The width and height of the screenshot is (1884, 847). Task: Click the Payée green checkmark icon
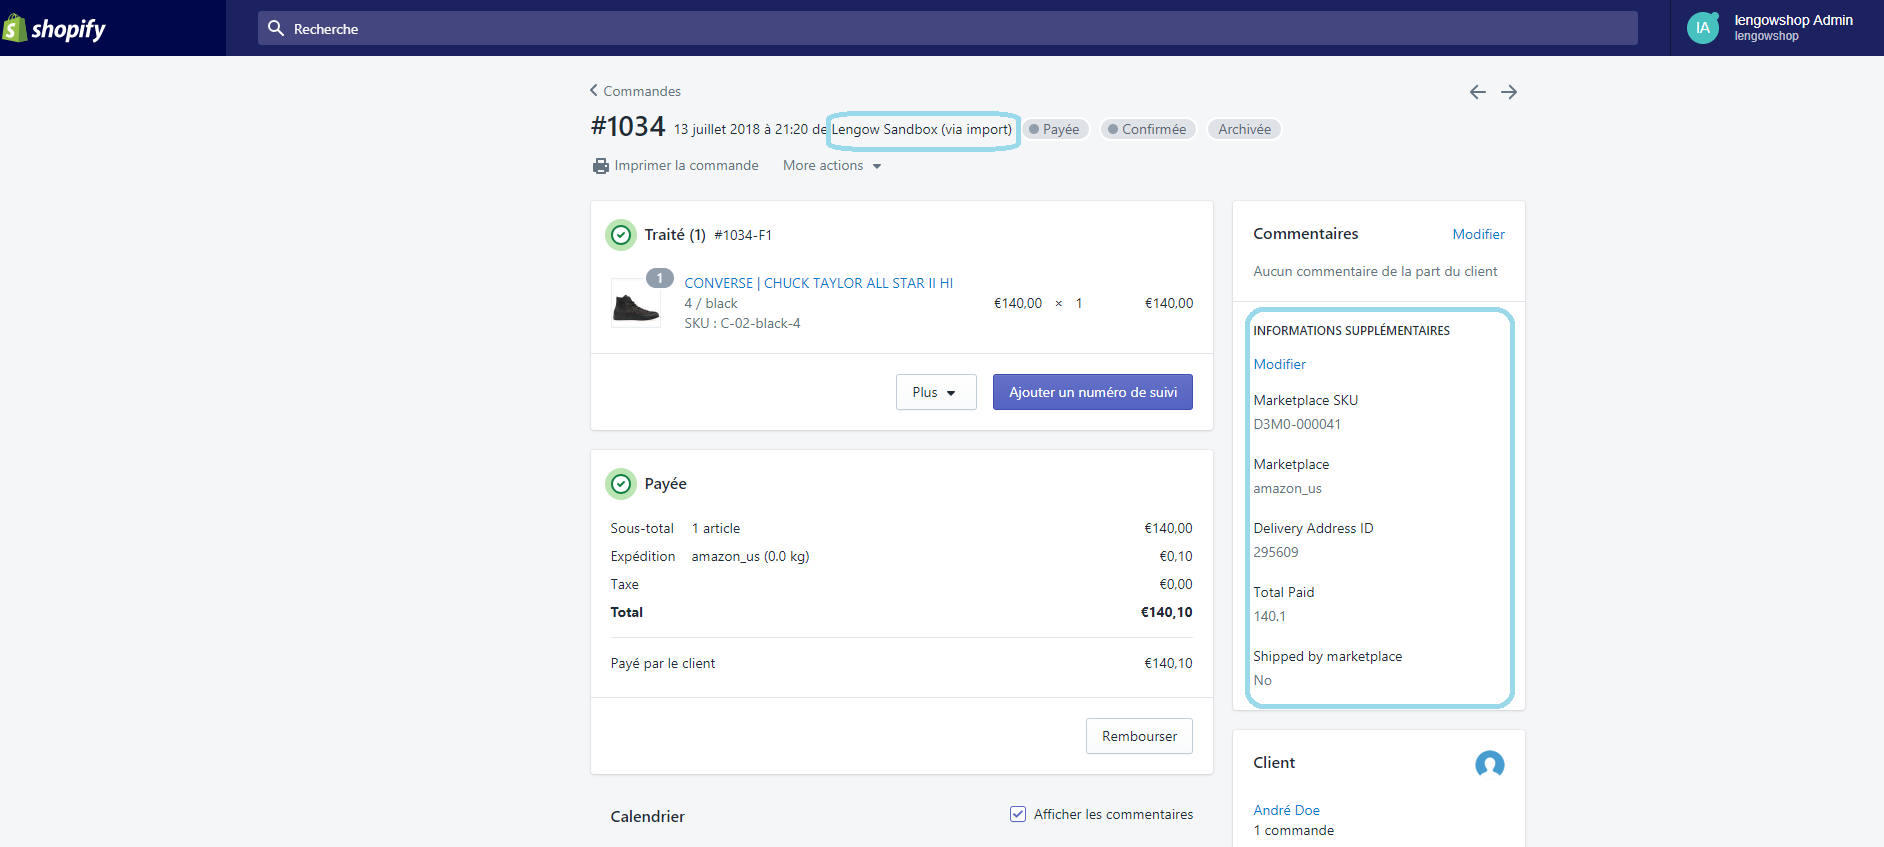[621, 484]
